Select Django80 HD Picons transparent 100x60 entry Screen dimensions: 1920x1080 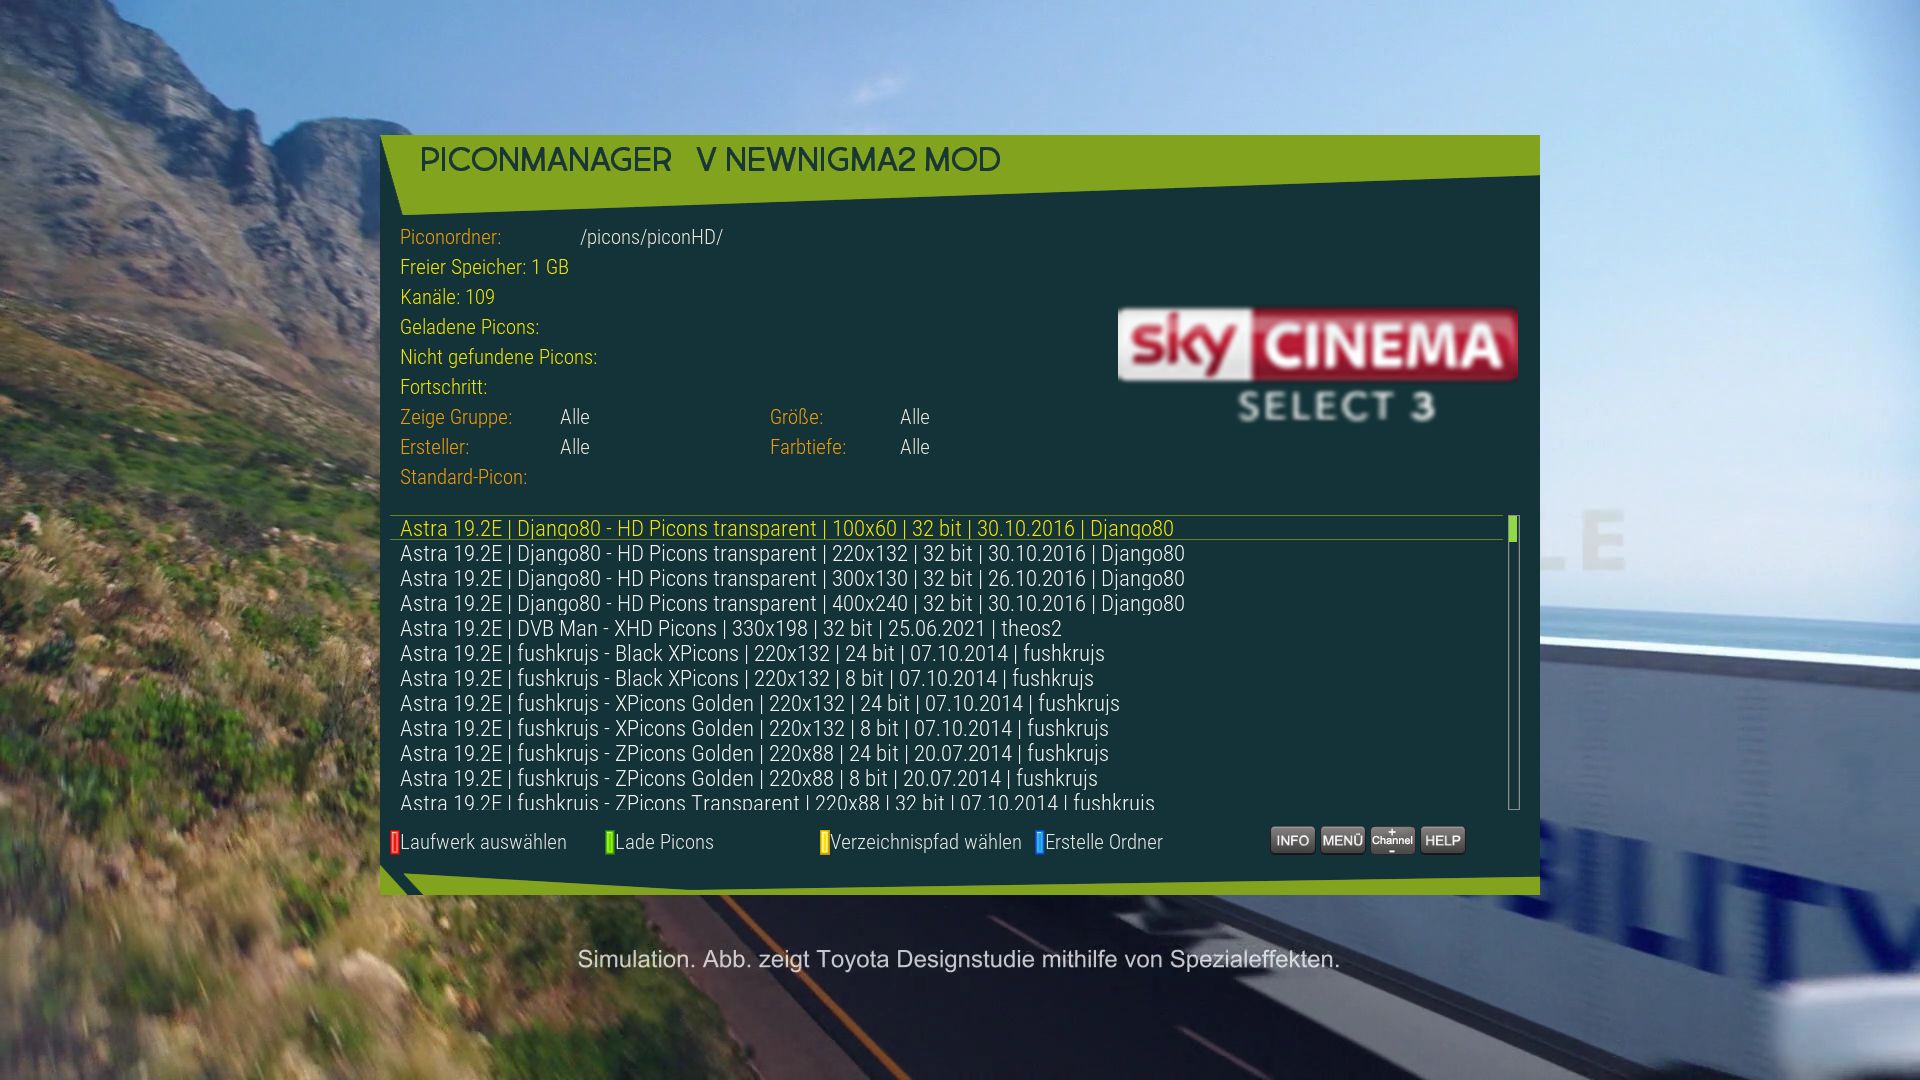pos(786,528)
